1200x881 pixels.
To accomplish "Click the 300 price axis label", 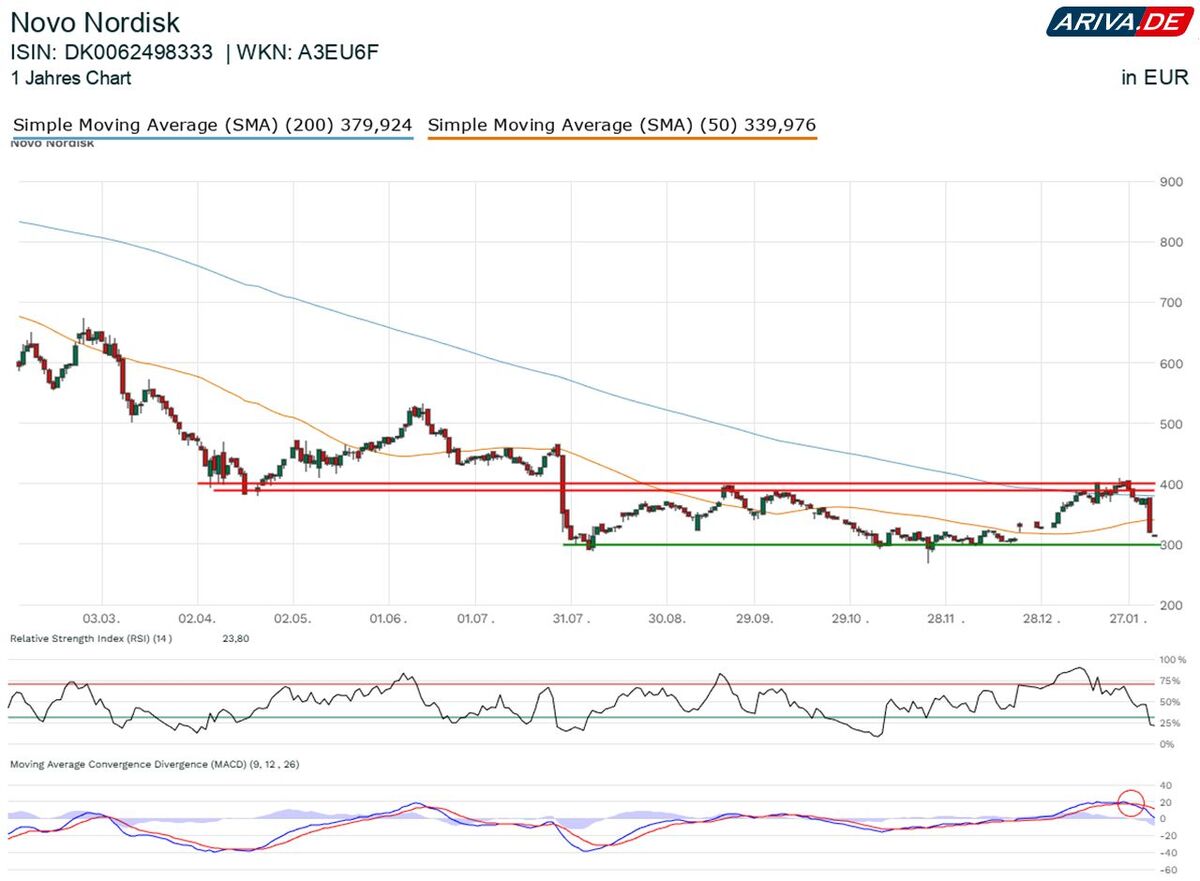I will (1171, 544).
